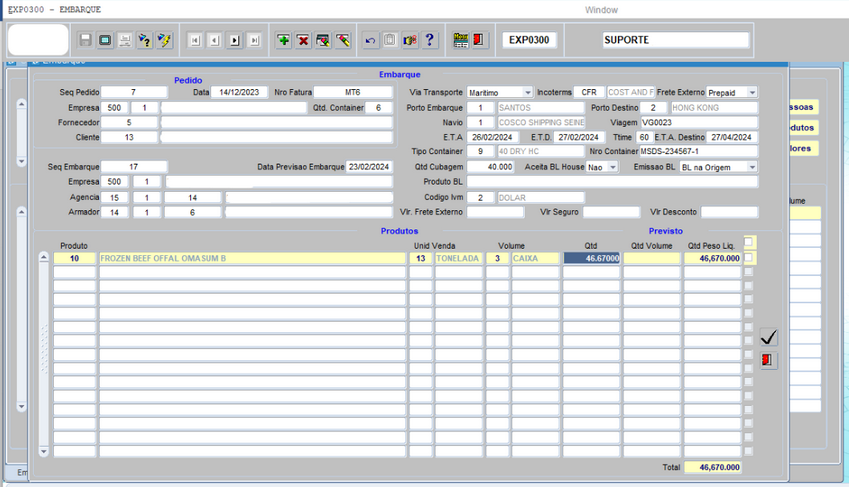
Task: Jump to first record in toolbar
Action: [x=194, y=40]
